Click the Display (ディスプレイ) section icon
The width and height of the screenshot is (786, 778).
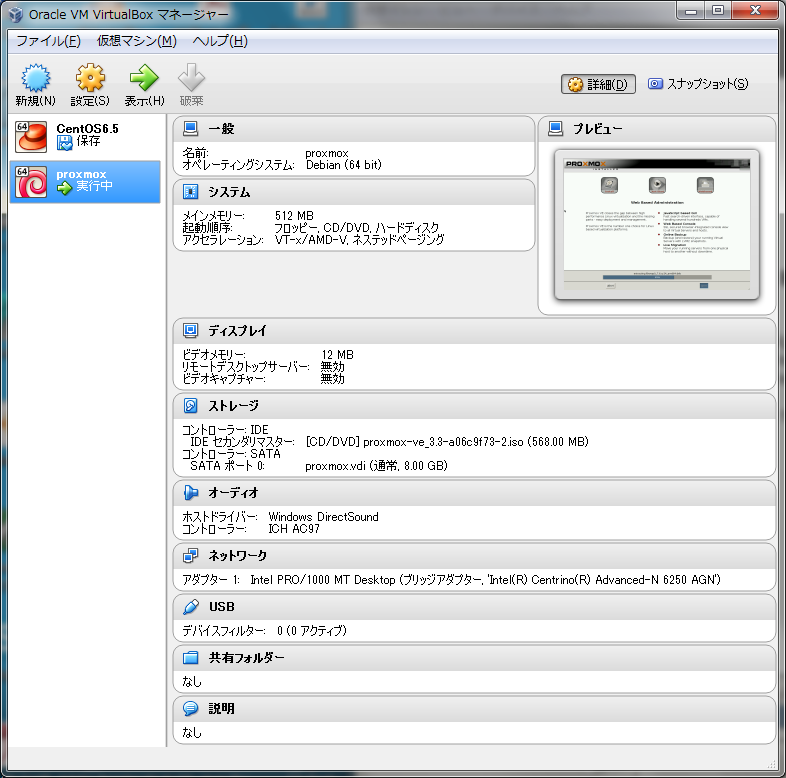click(x=190, y=330)
